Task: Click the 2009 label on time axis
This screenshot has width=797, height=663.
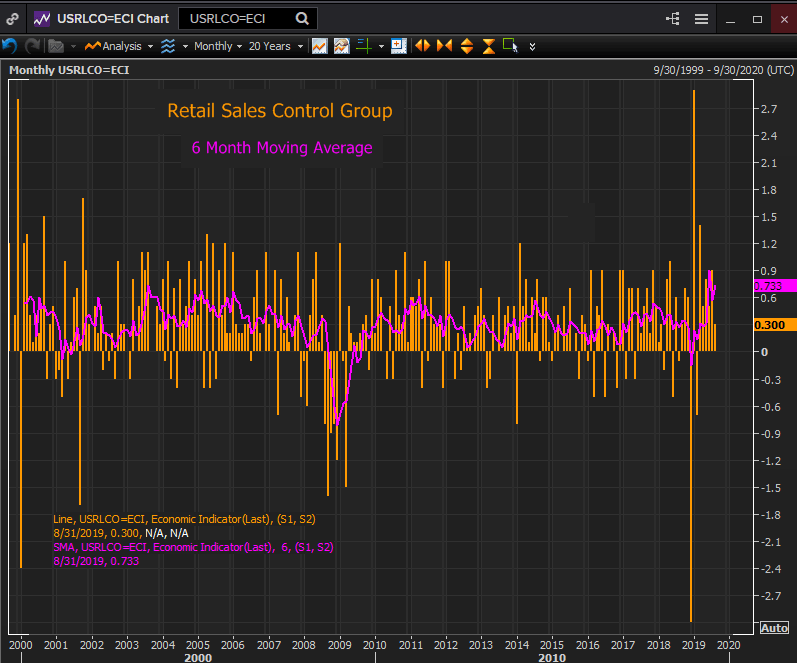Action: click(340, 645)
